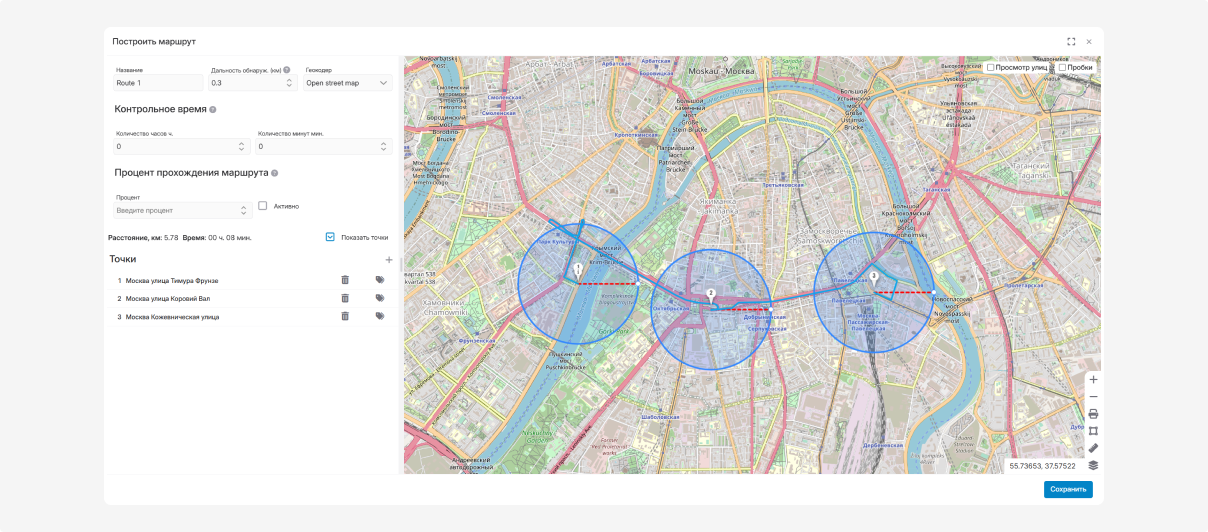Image resolution: width=1208 pixels, height=532 pixels.
Task: Toggle the Пробки traffic checkbox
Action: pos(1062,68)
